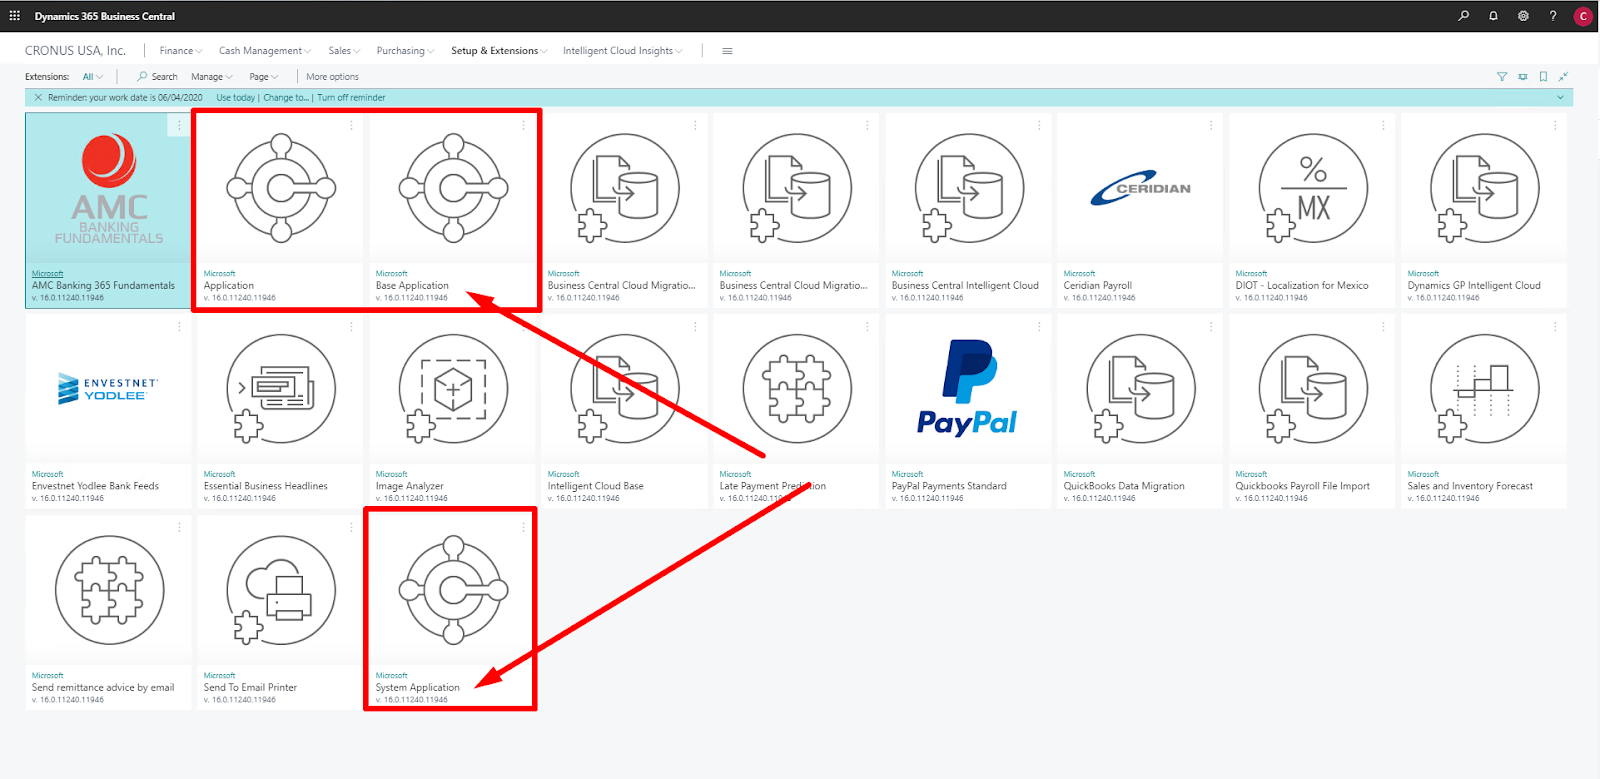The image size is (1600, 779).
Task: Select the DIOT Localization for Mexico icon
Action: point(1313,188)
